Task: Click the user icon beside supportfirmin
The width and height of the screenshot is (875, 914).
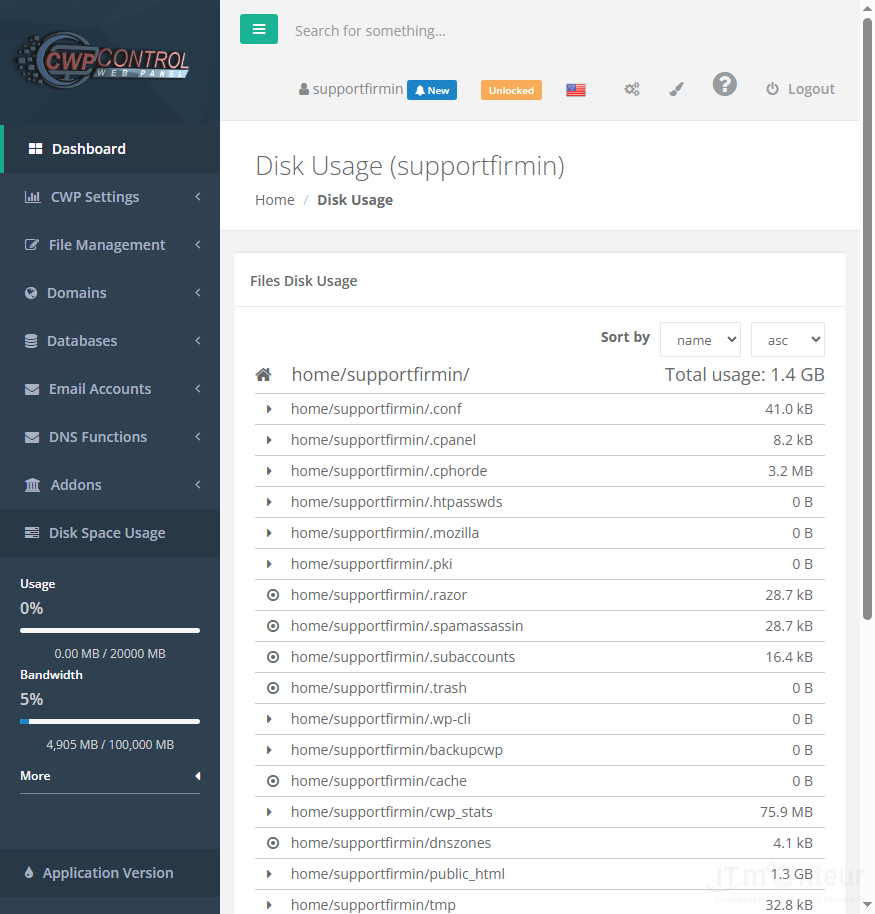Action: [304, 89]
